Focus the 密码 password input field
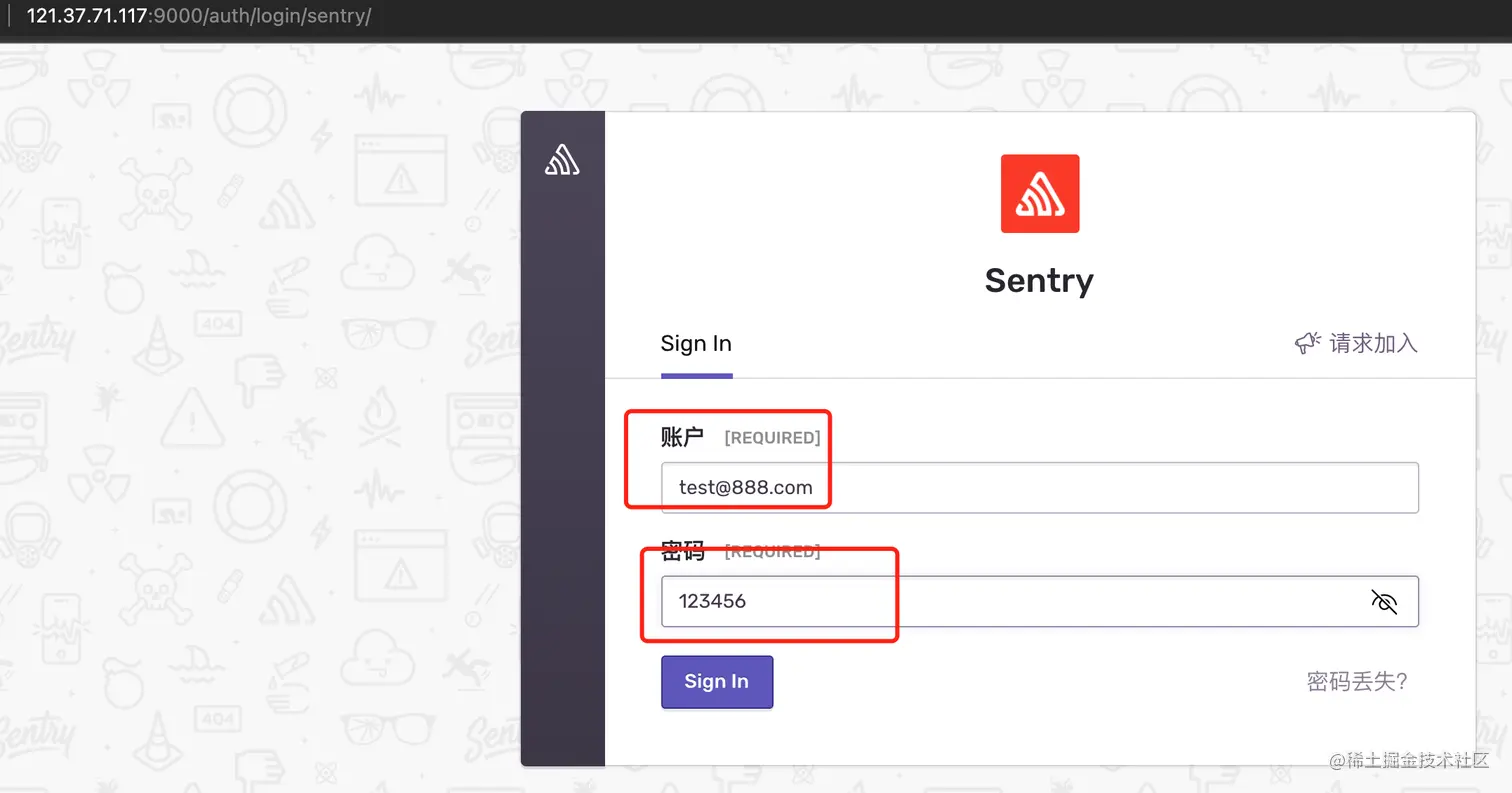1512x793 pixels. [x=1040, y=601]
